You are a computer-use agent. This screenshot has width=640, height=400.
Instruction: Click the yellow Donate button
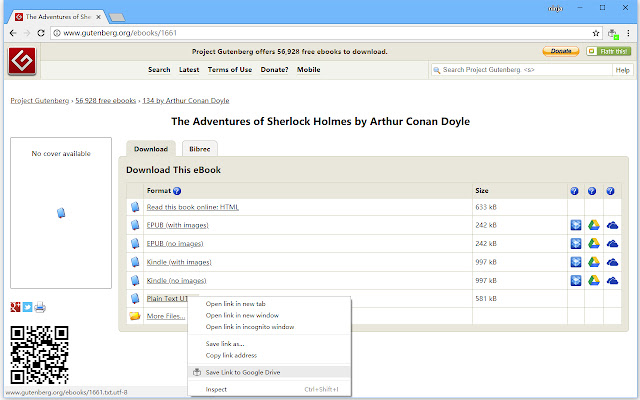pyautogui.click(x=561, y=51)
